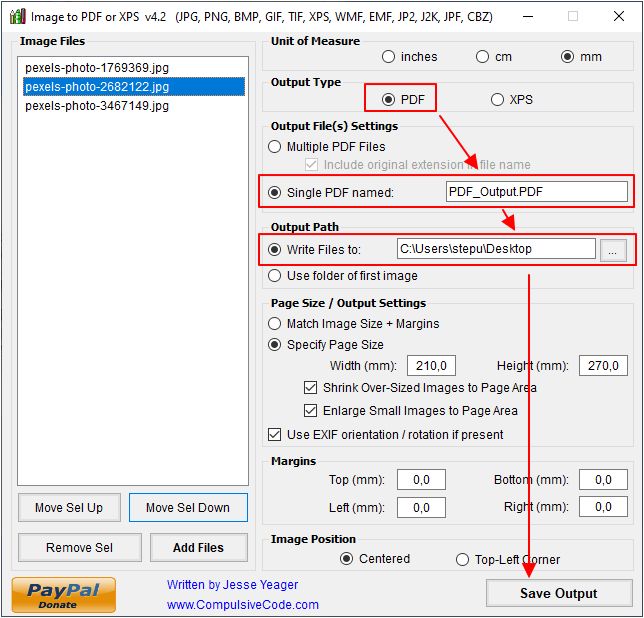Click the Remove Sel button
The width and height of the screenshot is (644, 618).
tap(80, 547)
